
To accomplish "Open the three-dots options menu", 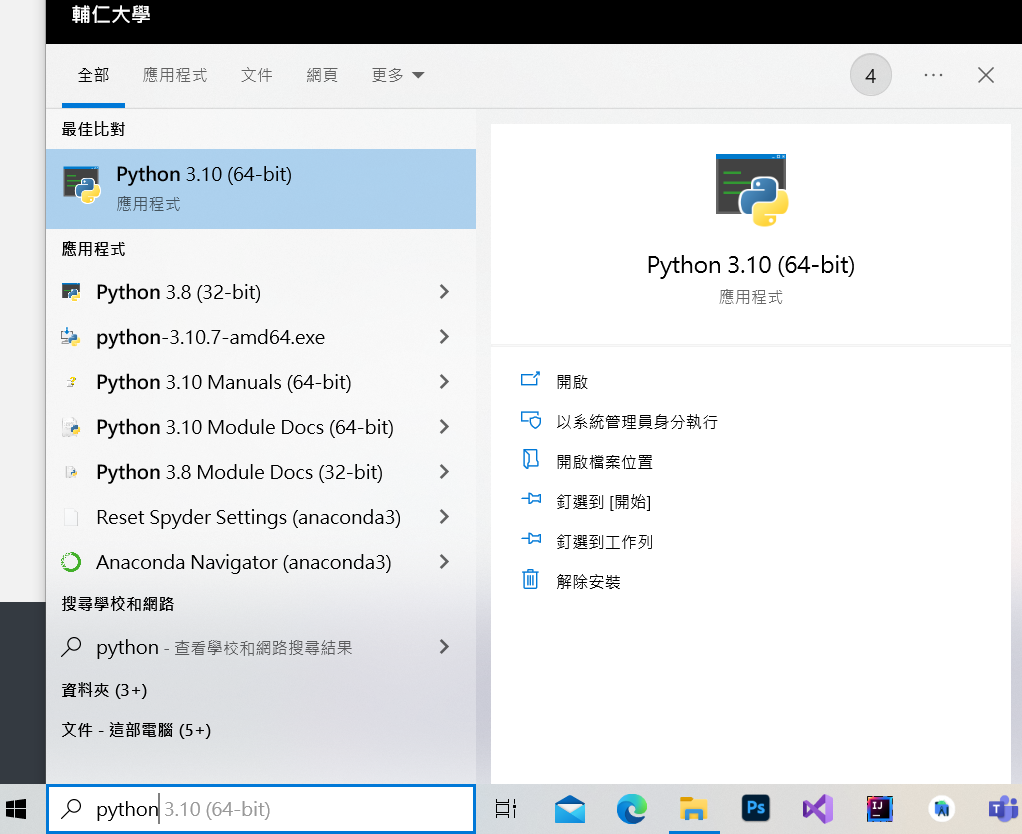I will click(933, 76).
